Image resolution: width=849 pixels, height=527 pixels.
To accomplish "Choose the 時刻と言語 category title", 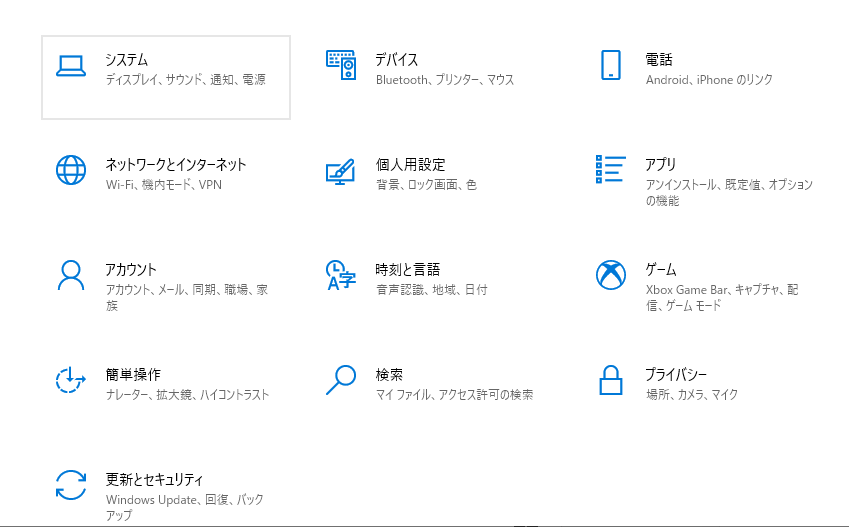I will tap(408, 269).
